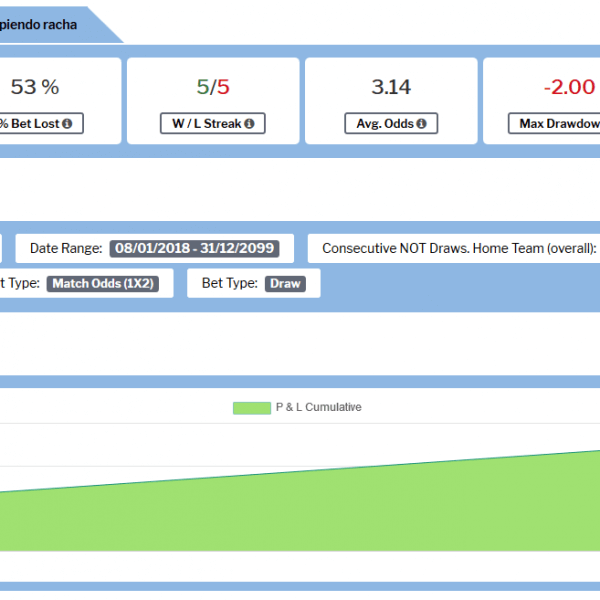Click the % Bet Lost info icon

click(67, 124)
